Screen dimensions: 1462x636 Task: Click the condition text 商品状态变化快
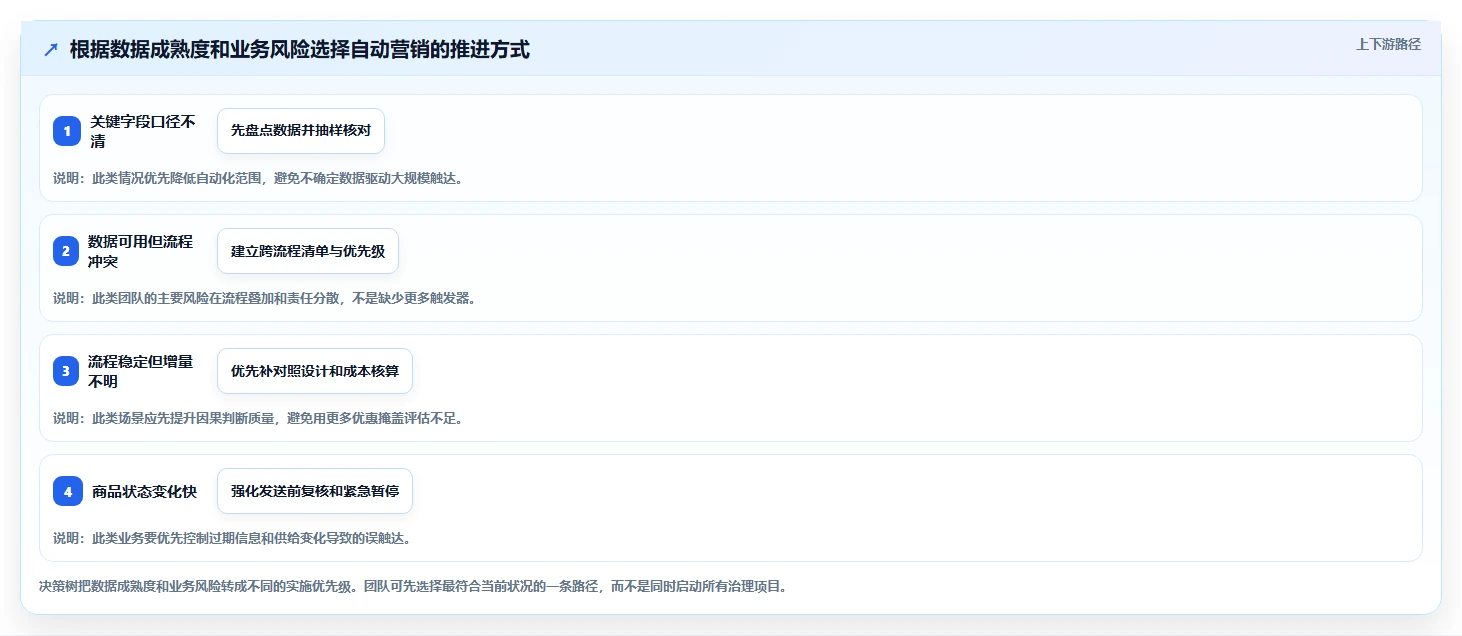point(145,491)
